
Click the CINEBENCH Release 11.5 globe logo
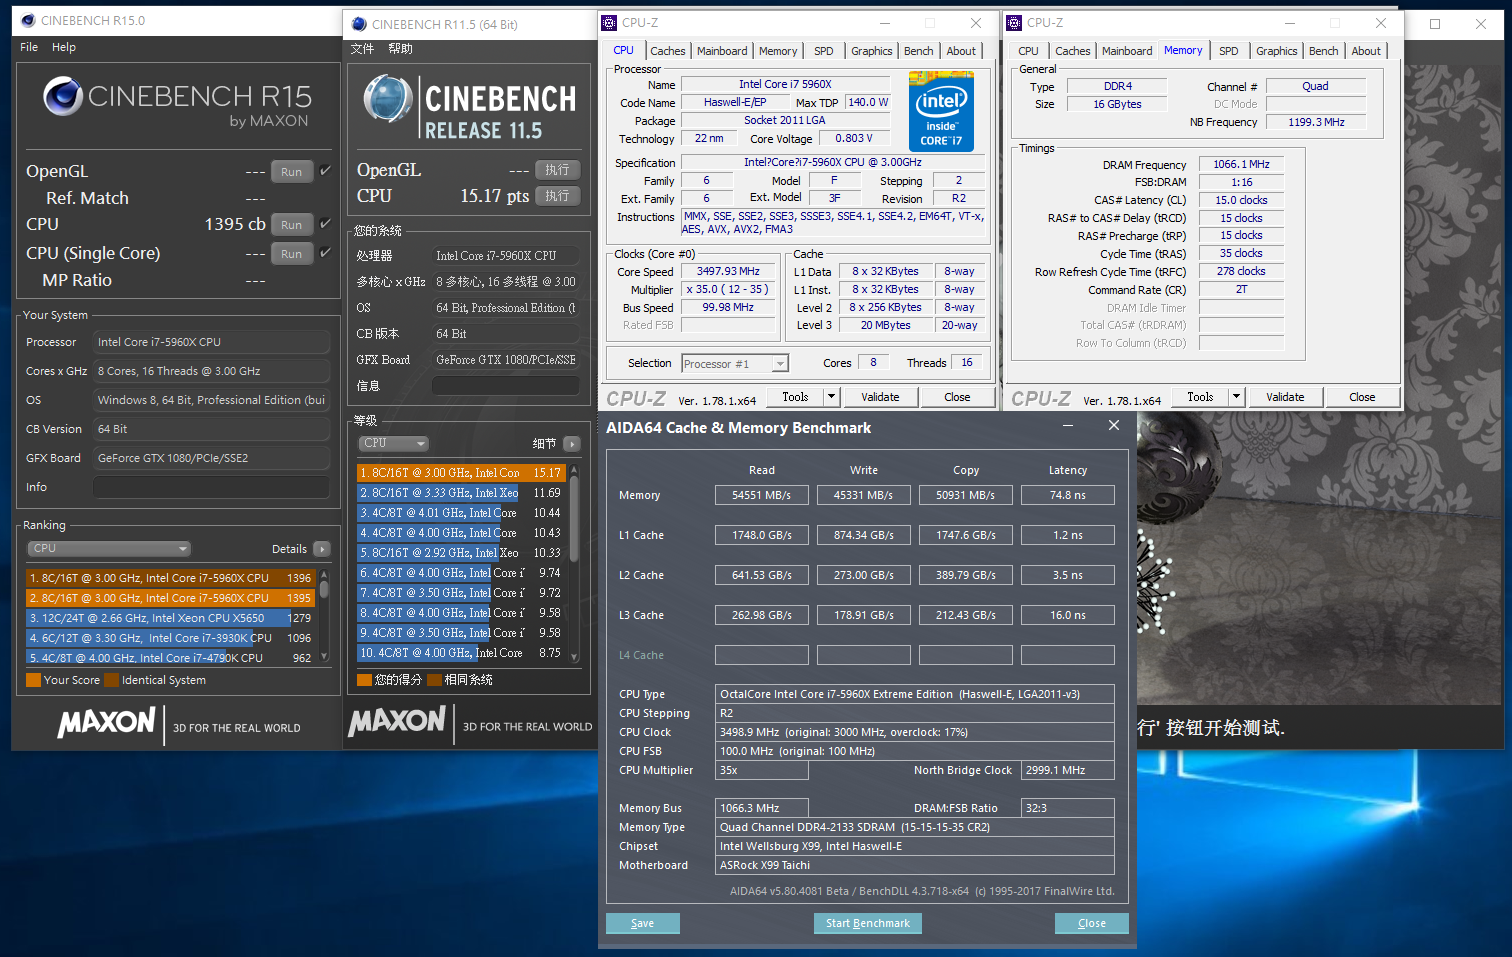(x=388, y=99)
